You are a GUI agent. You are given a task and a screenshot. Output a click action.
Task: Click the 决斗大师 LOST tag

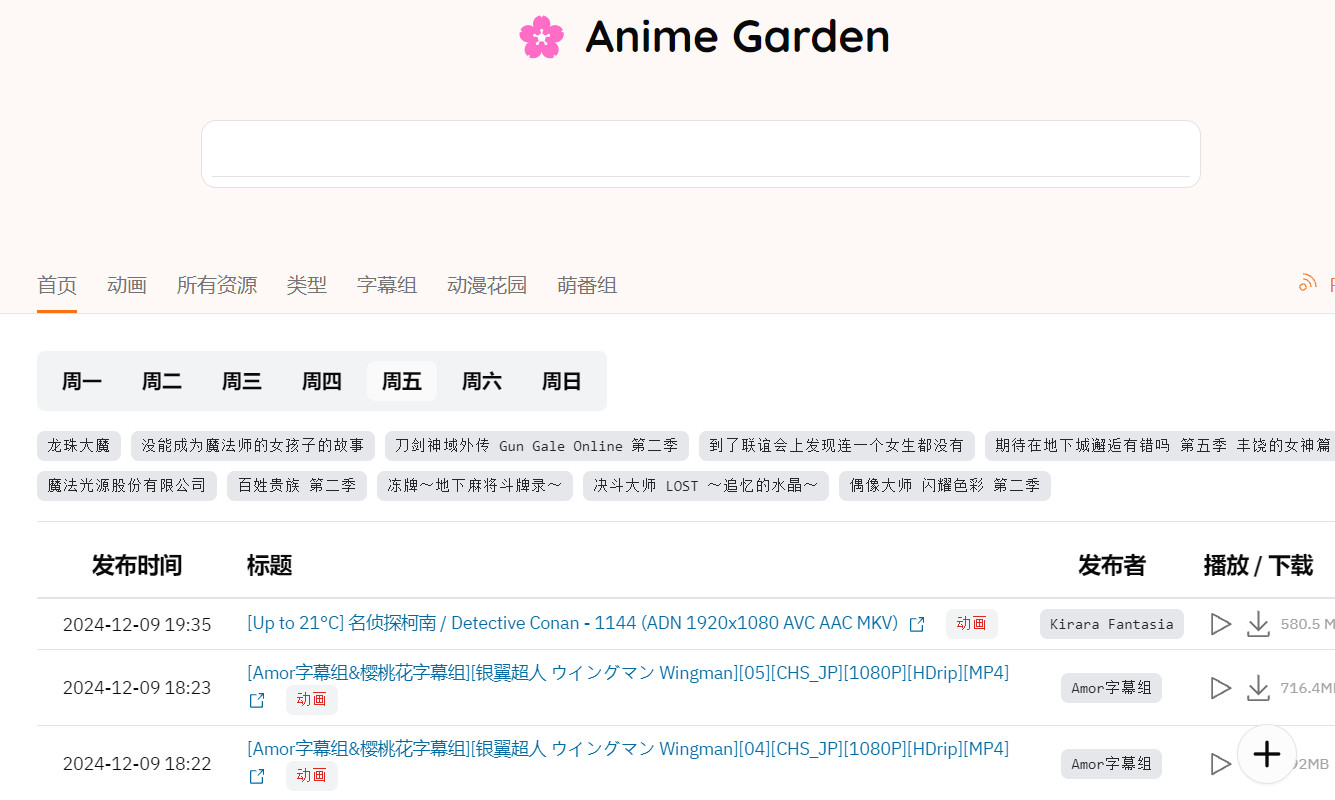(x=706, y=486)
